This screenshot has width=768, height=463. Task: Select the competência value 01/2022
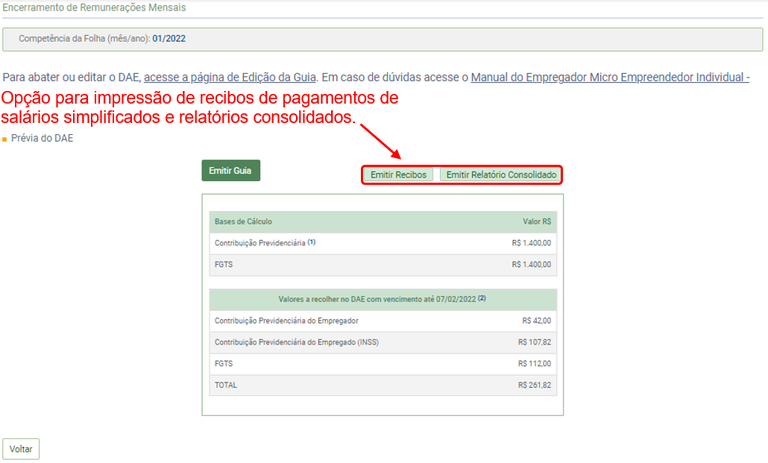point(169,39)
